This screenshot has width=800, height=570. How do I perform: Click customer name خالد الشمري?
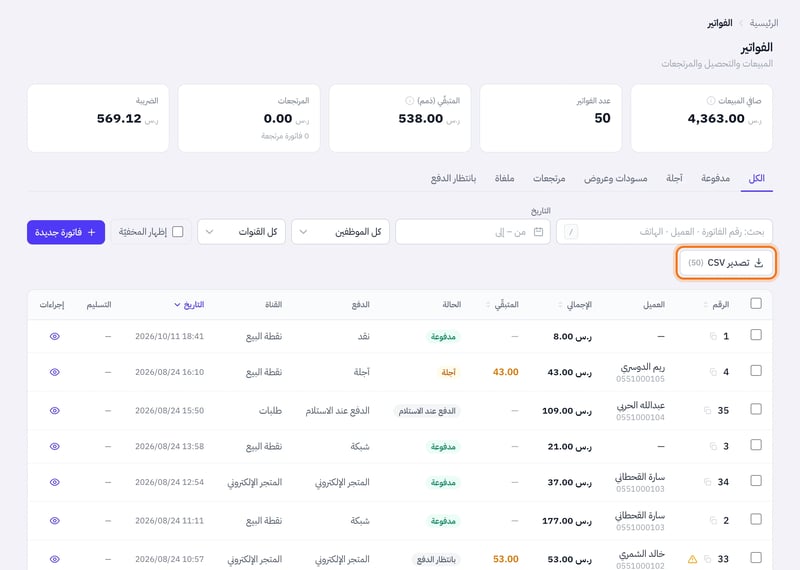pyautogui.click(x=642, y=554)
